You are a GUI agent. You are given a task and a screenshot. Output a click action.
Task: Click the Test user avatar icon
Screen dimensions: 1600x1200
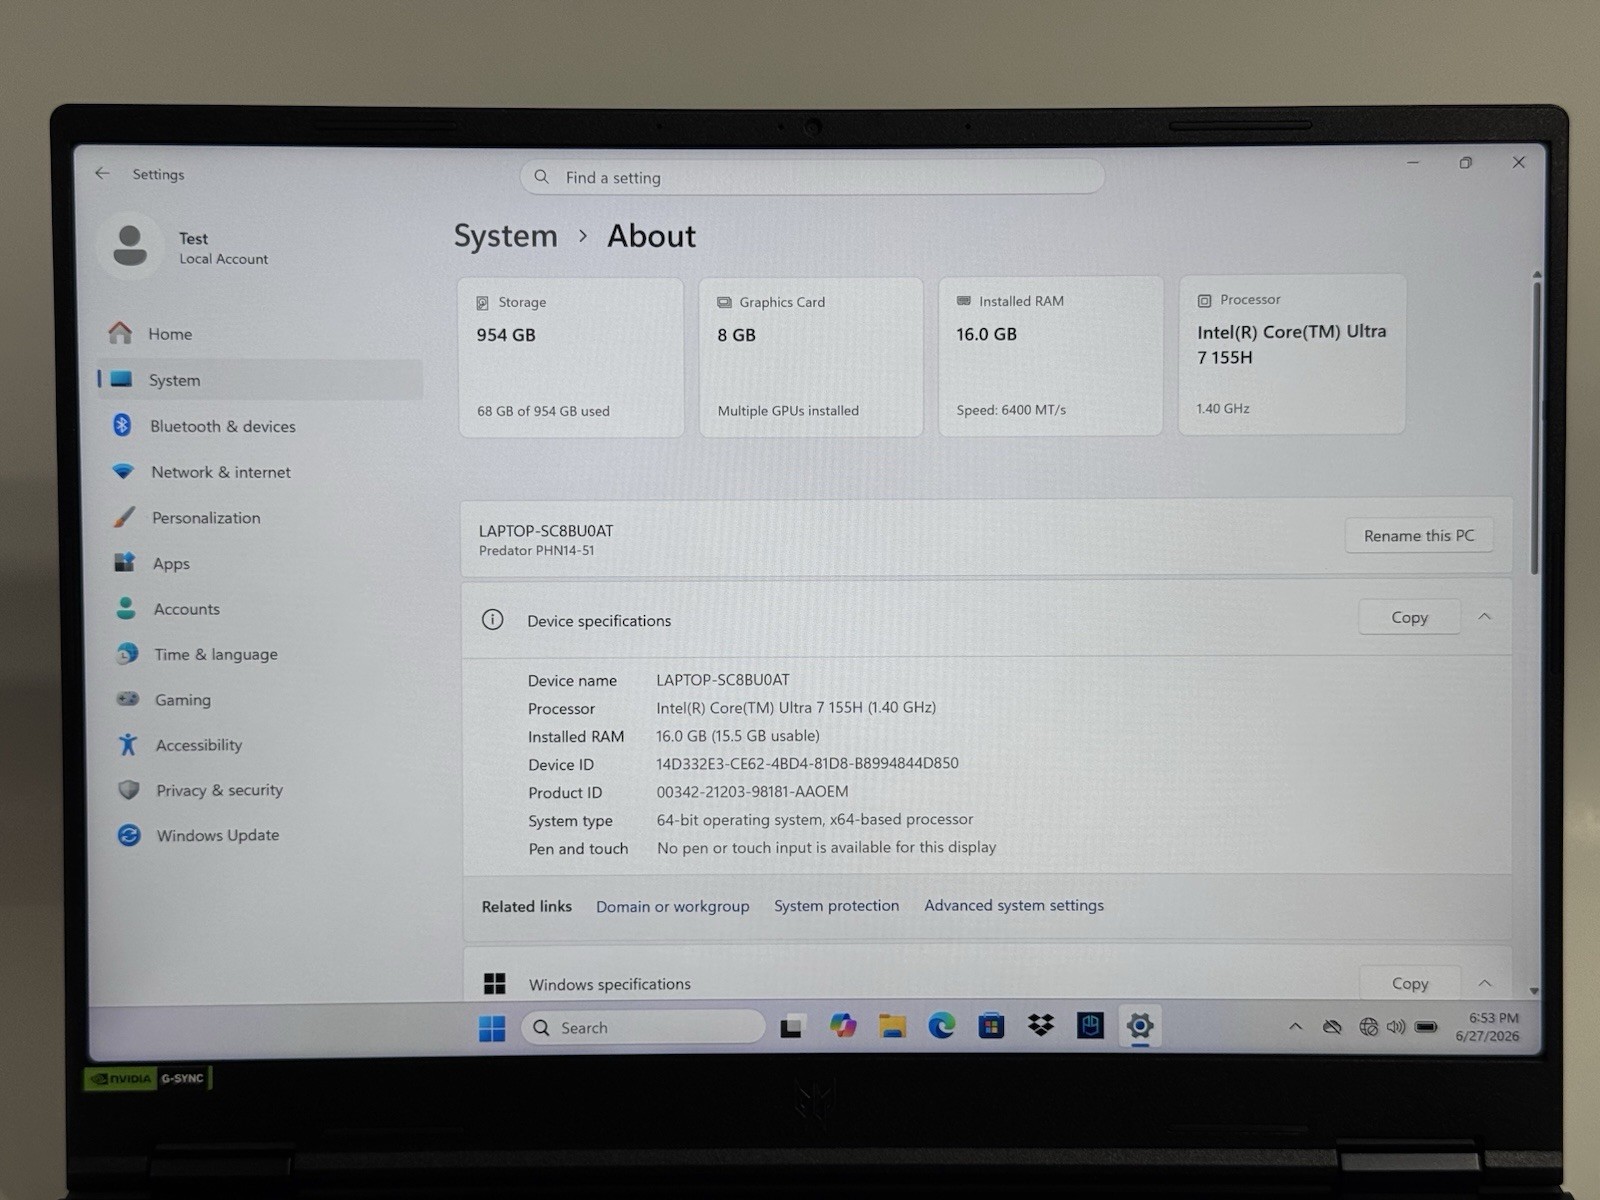130,246
